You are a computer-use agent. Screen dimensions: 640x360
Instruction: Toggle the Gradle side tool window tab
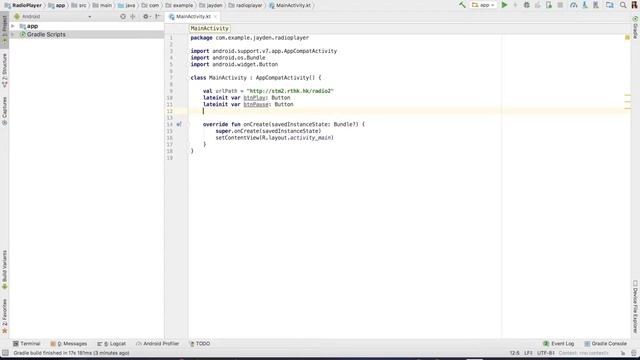point(635,28)
